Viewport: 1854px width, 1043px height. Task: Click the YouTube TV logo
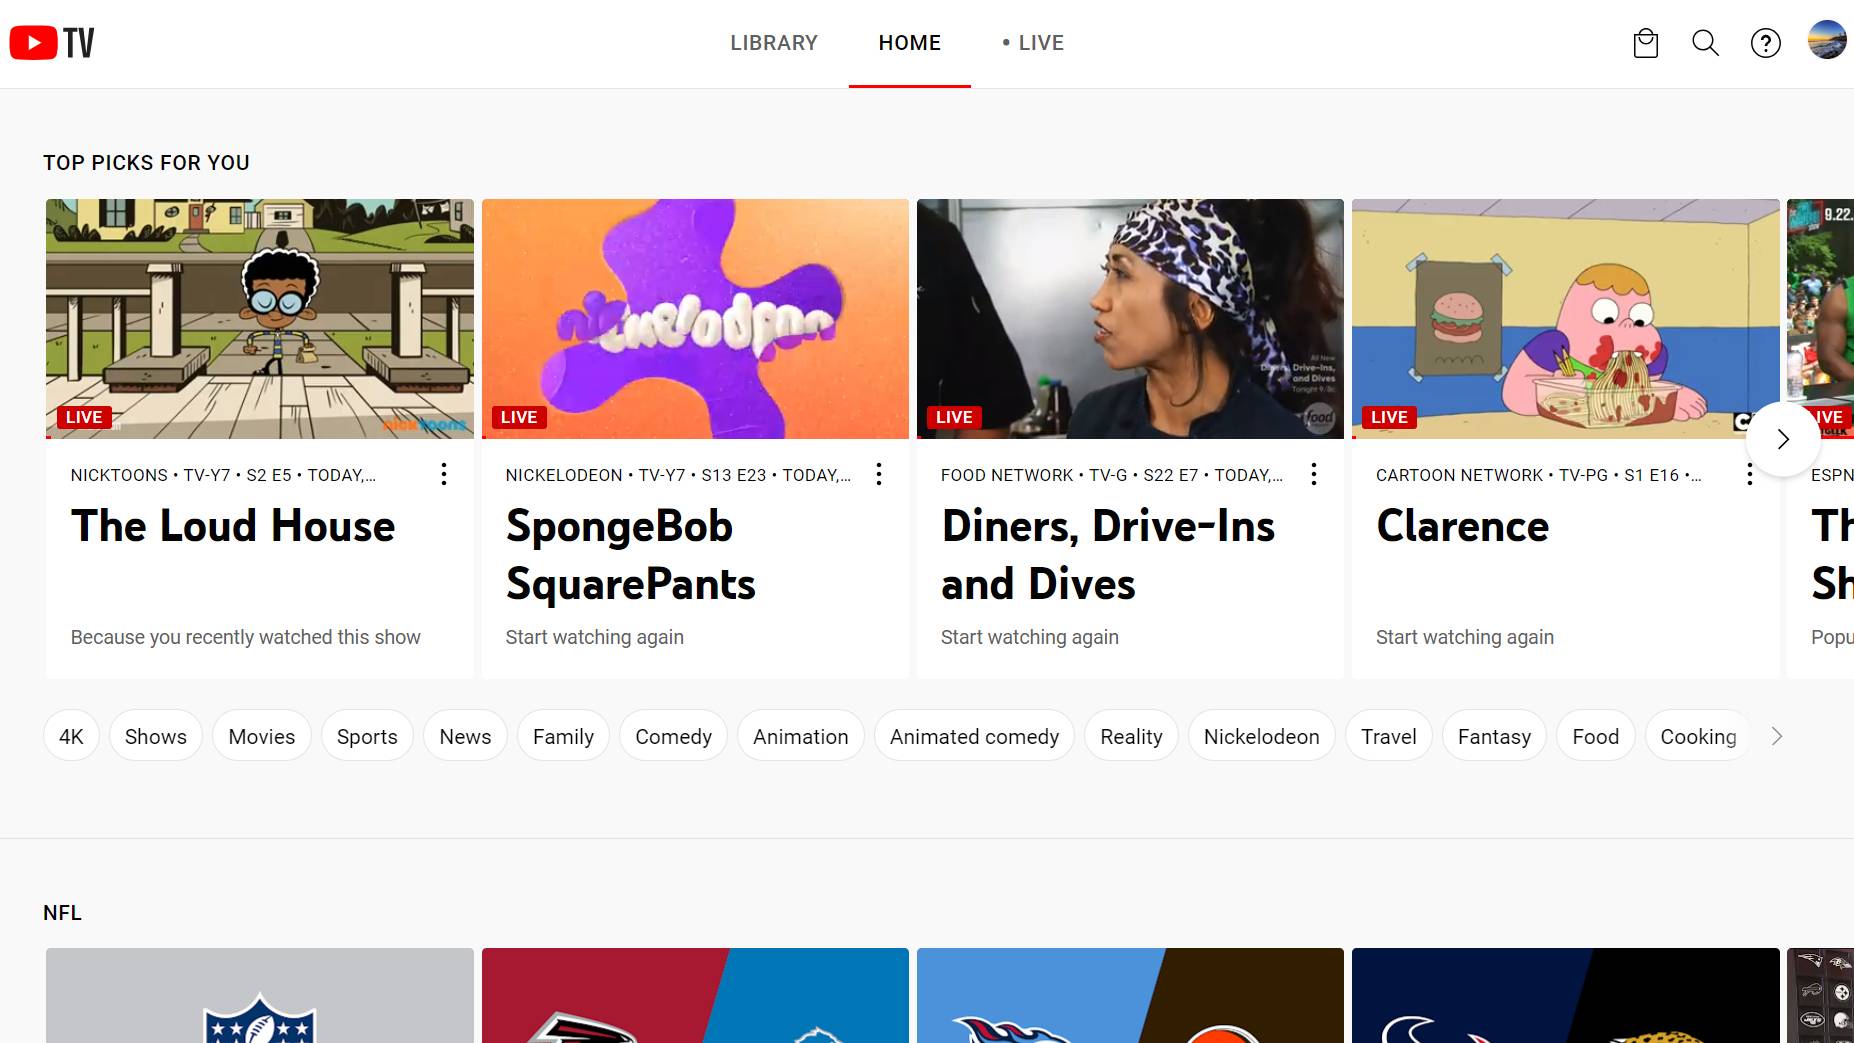click(x=52, y=43)
